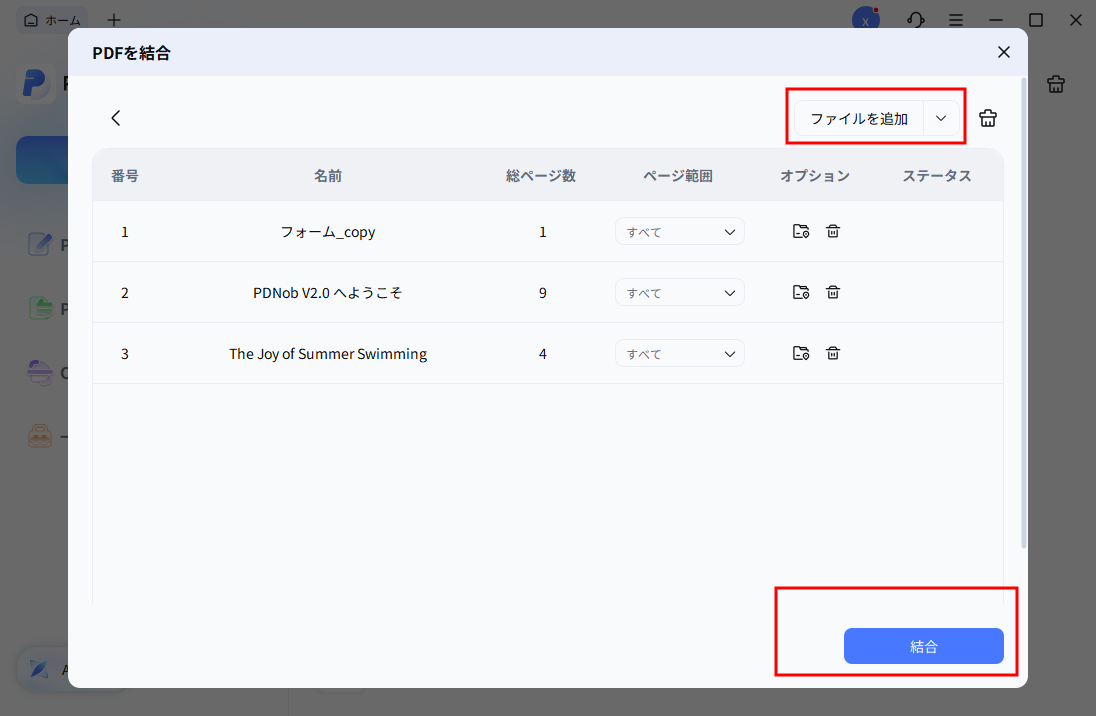Remove フォーム_copy using its trash icon
Image resolution: width=1096 pixels, height=716 pixels.
pos(833,231)
